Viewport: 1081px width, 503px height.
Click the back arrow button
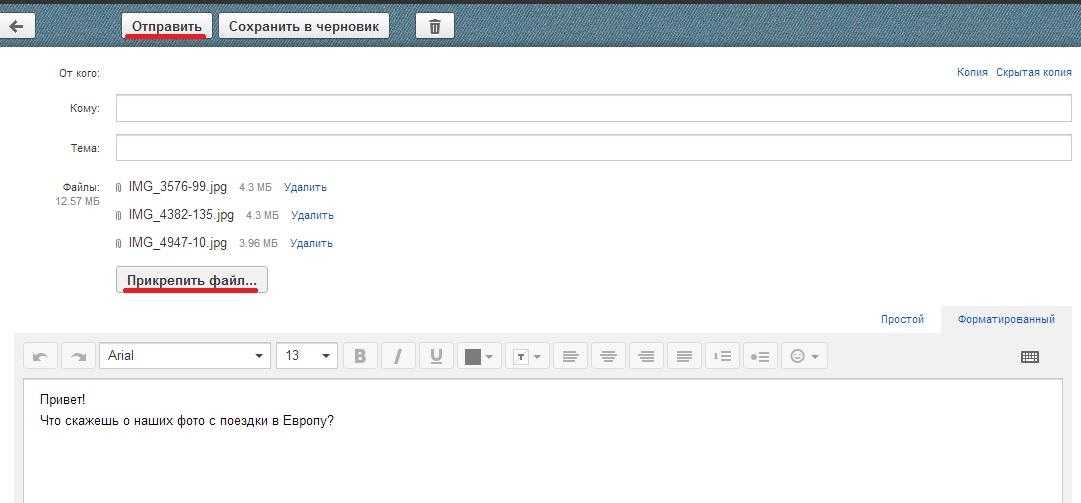17,26
